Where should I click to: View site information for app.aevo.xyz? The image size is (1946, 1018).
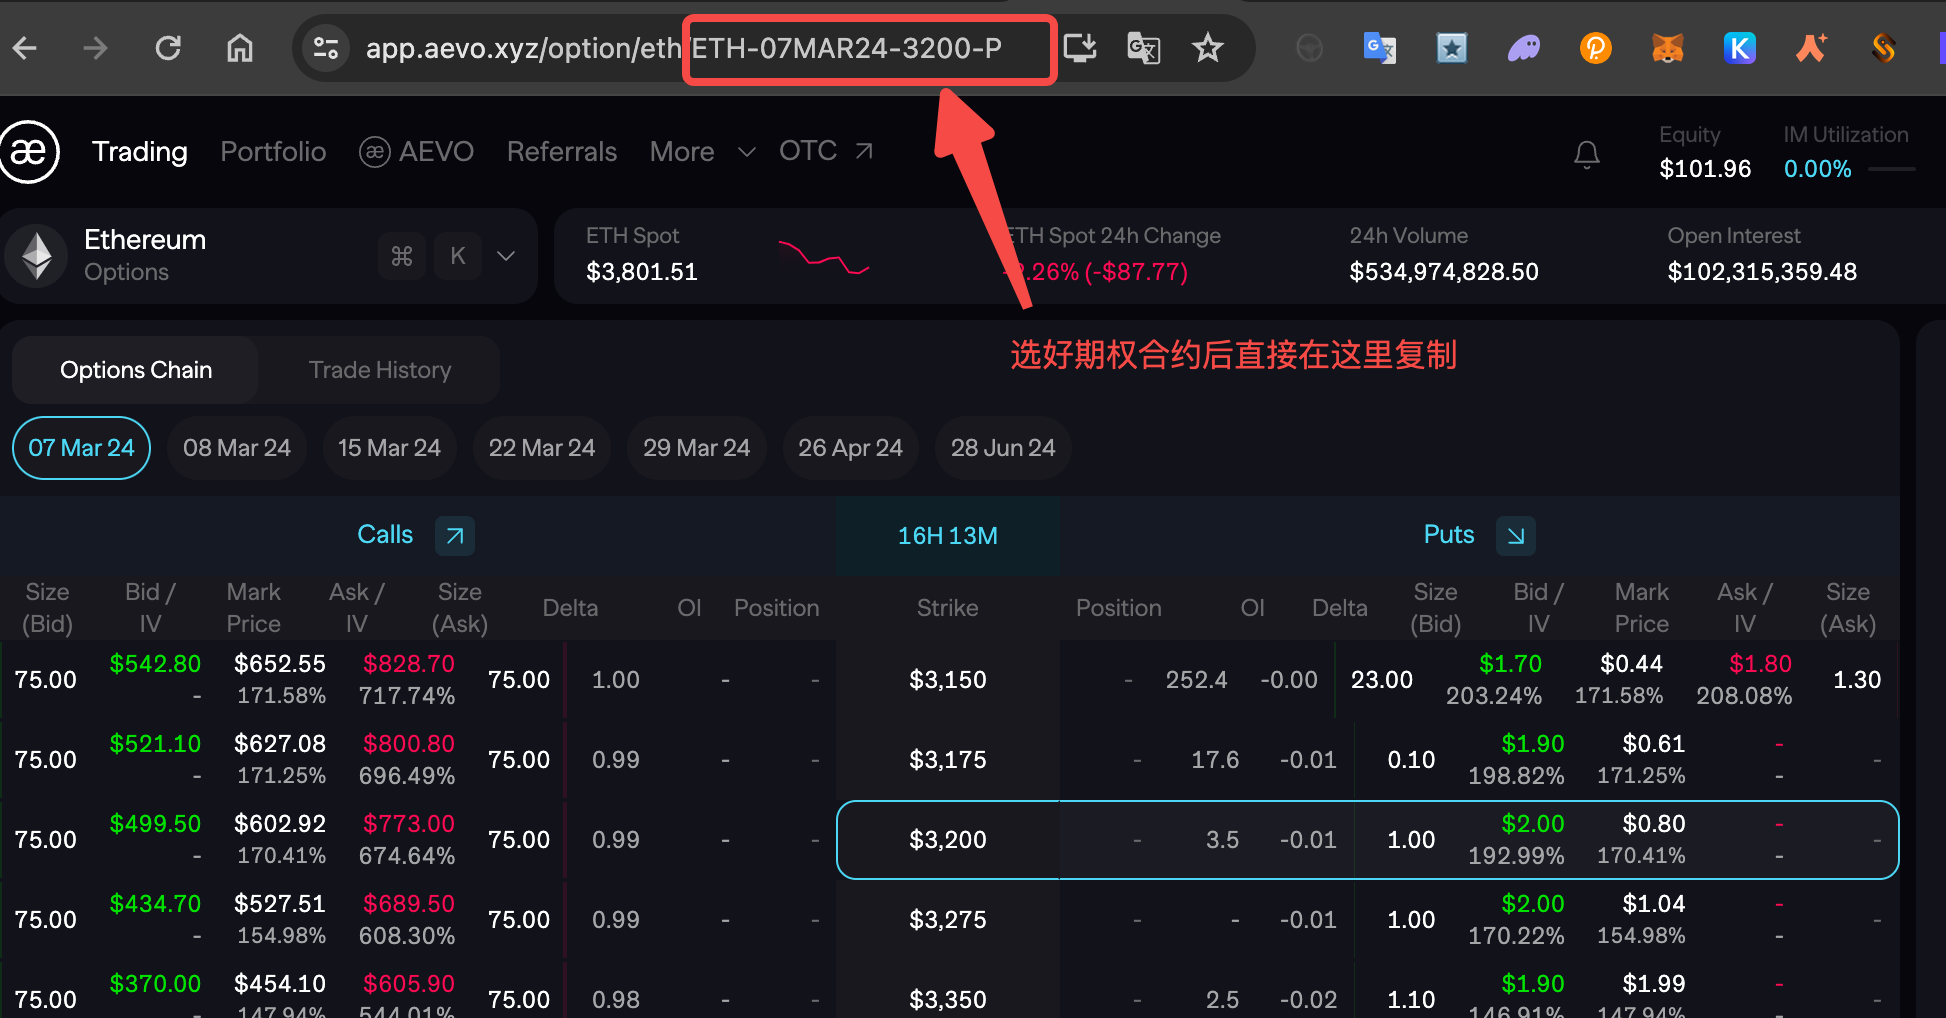326,48
